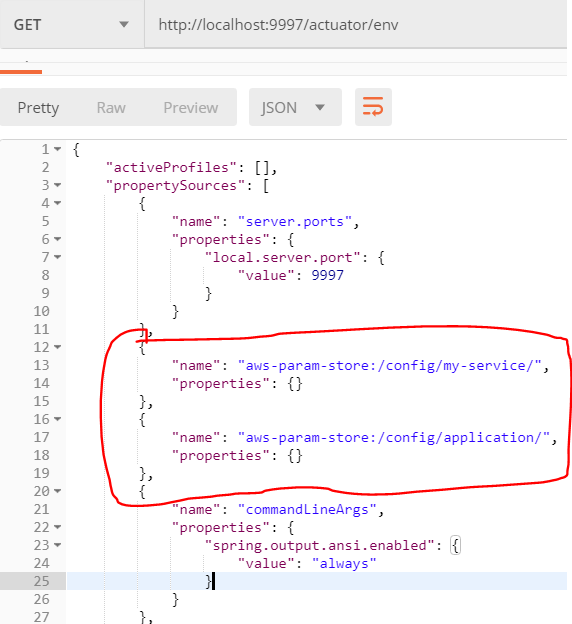
Task: Click "aws-param-store:/config/application/" value
Action: pyautogui.click(x=394, y=437)
